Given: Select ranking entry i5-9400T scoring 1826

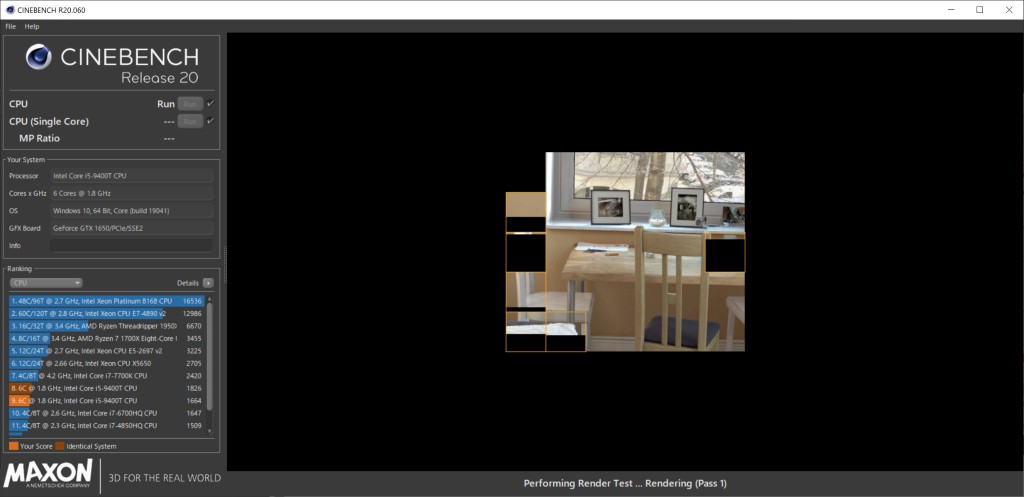Looking at the screenshot, I should pos(106,388).
